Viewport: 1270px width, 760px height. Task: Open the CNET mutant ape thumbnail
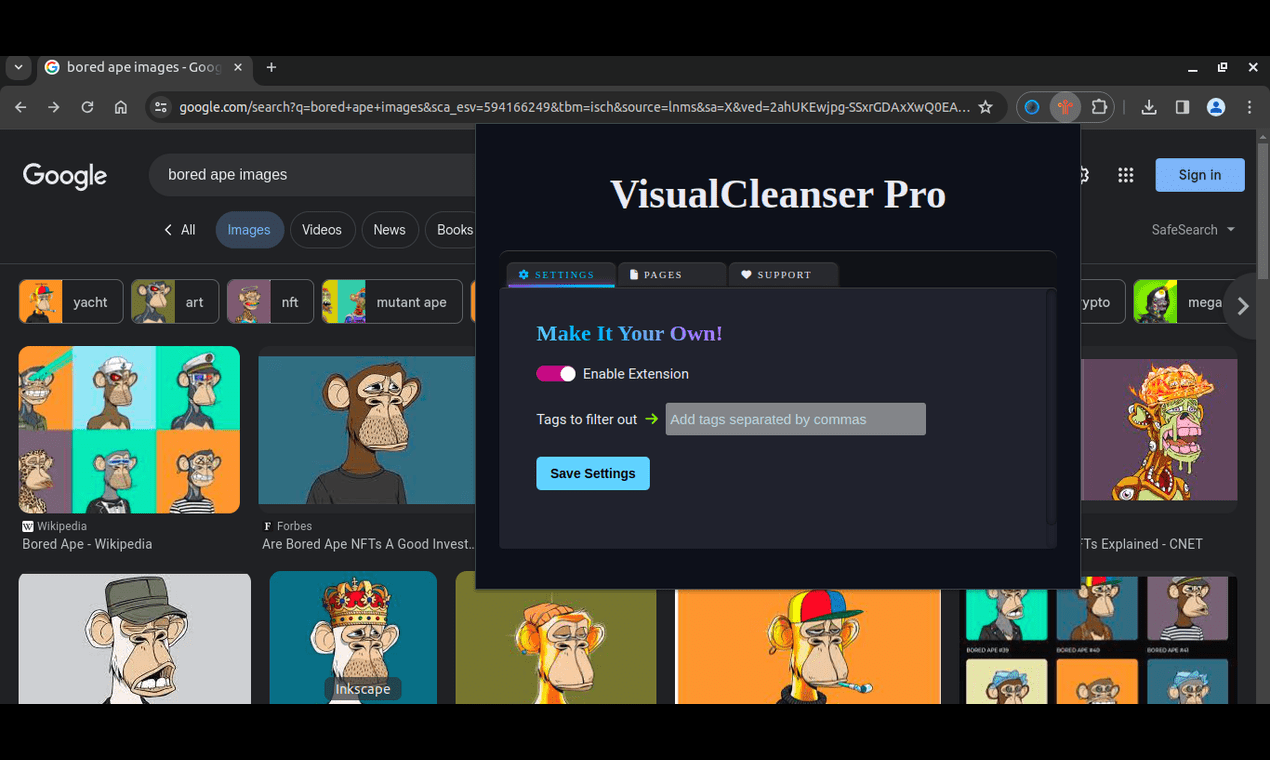point(1159,430)
